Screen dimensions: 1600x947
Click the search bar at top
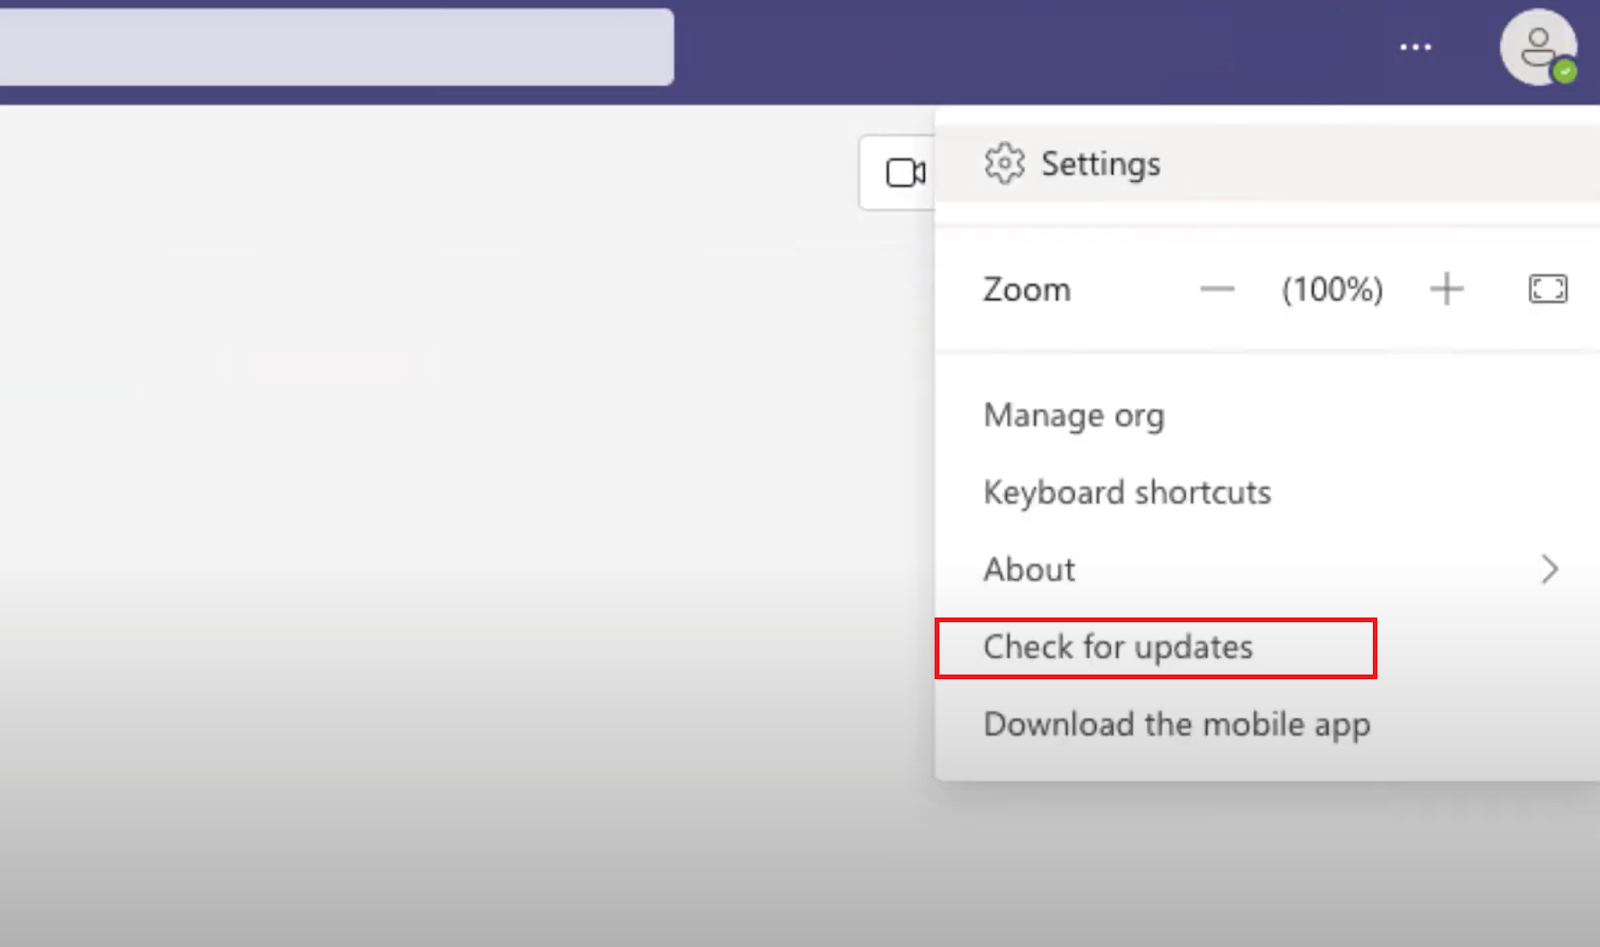click(x=336, y=47)
